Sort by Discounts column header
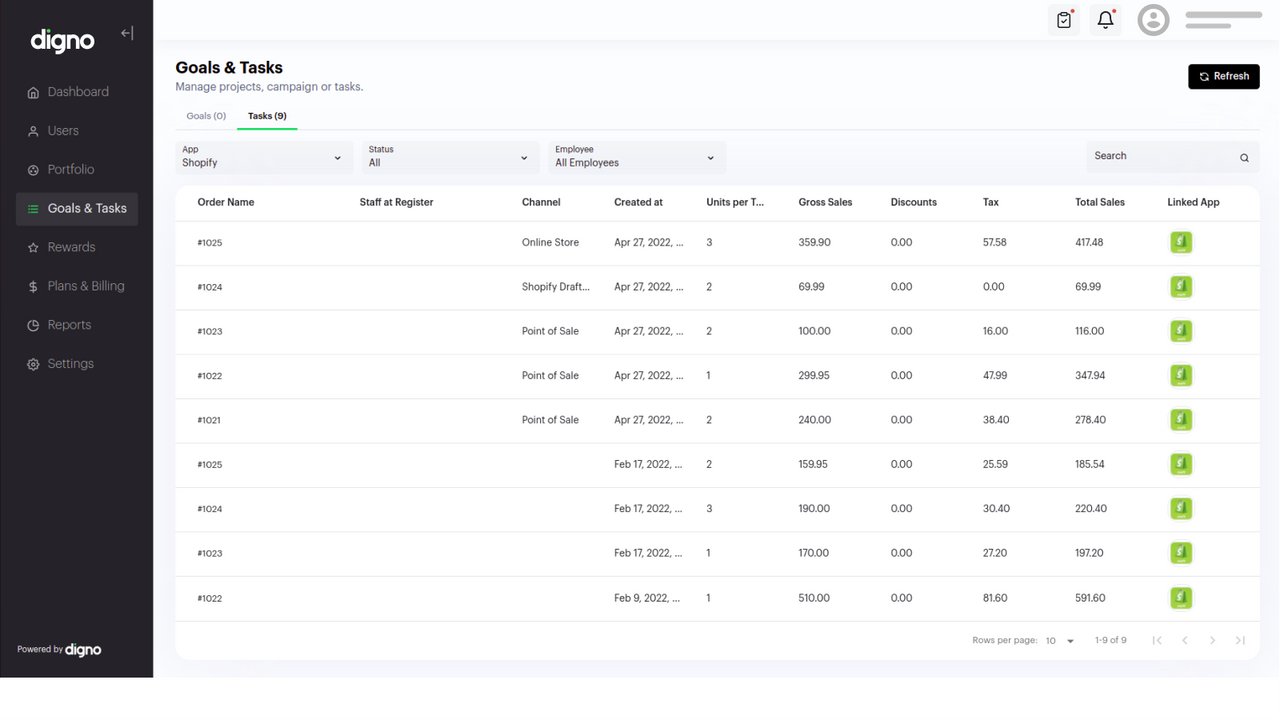 (x=914, y=202)
